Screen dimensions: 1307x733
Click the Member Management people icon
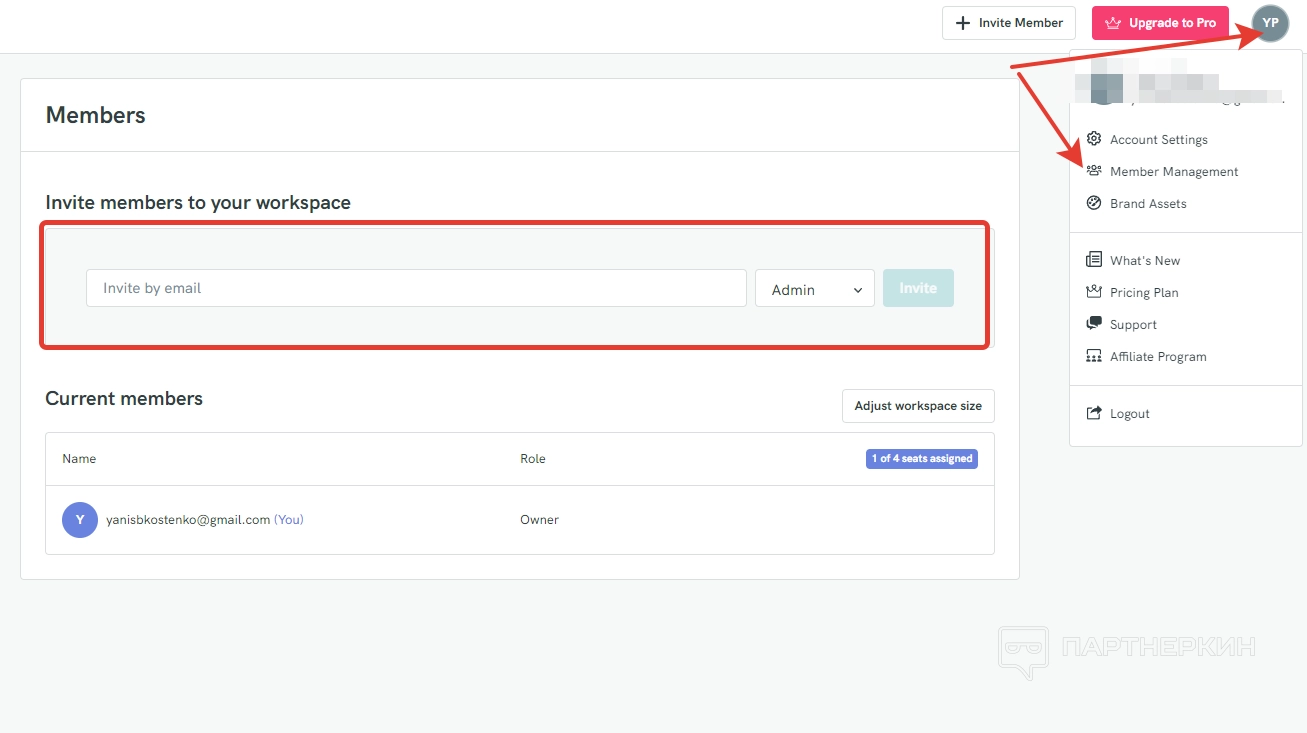[x=1094, y=171]
